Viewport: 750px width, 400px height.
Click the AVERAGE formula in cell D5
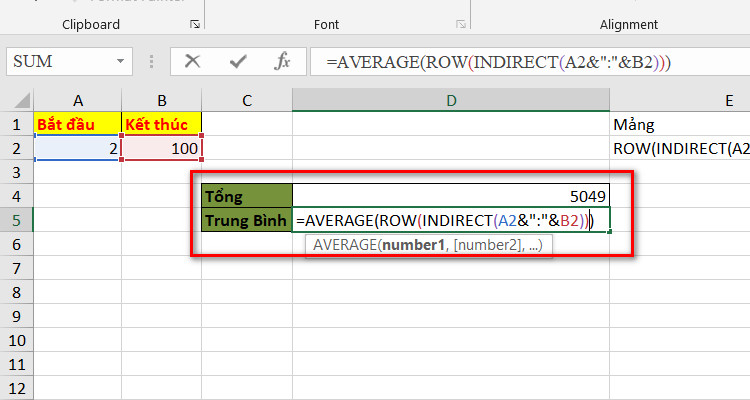point(451,220)
